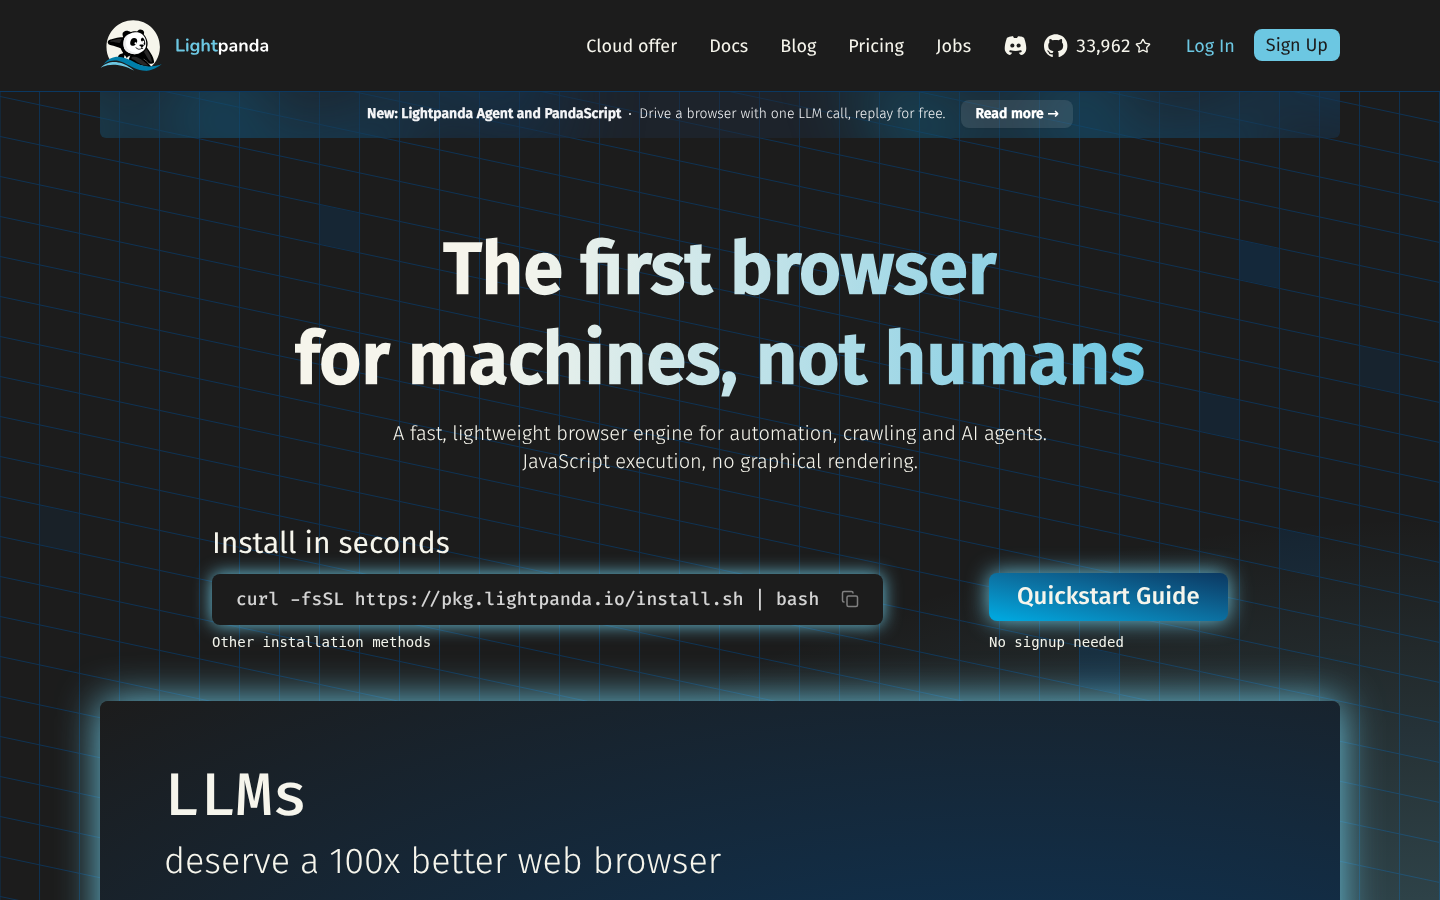Click 'The first browser' headline line
Screen dimensions: 1440x900
pos(720,268)
